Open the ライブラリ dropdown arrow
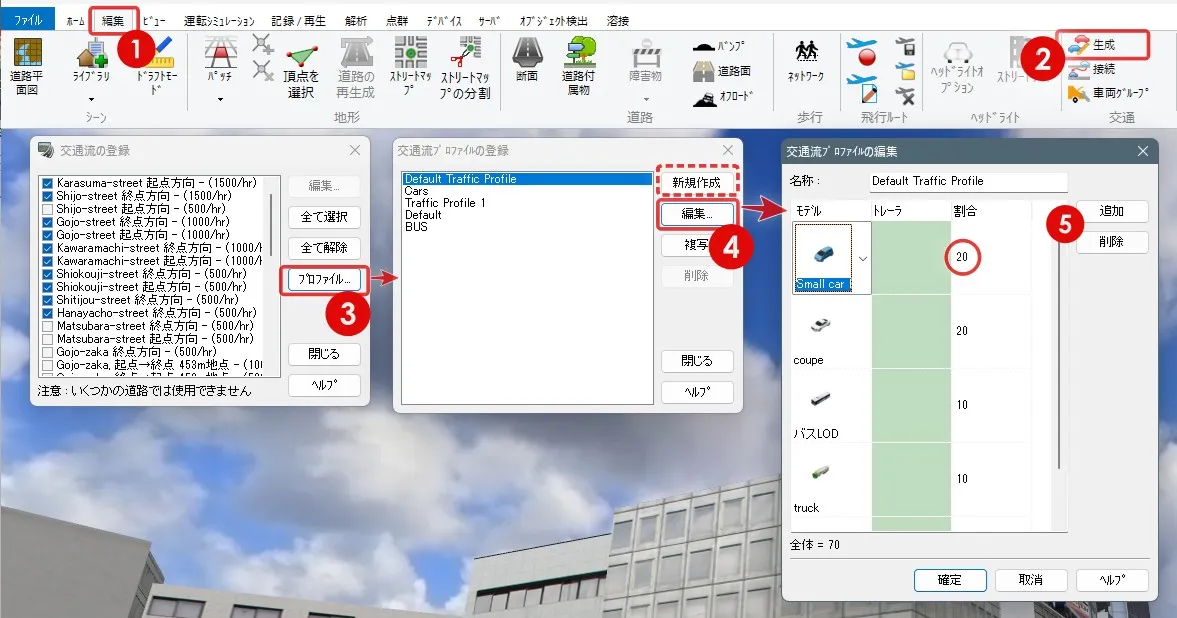 click(91, 99)
